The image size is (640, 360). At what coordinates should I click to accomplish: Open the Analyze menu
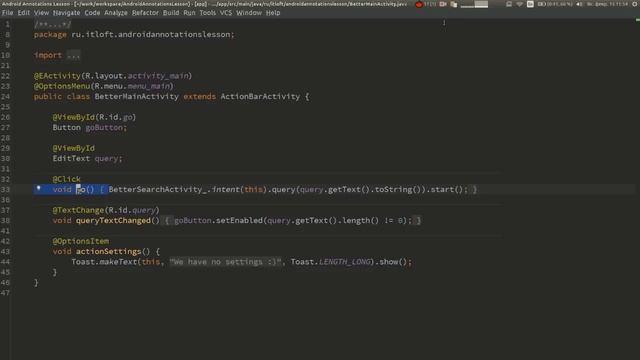116,13
